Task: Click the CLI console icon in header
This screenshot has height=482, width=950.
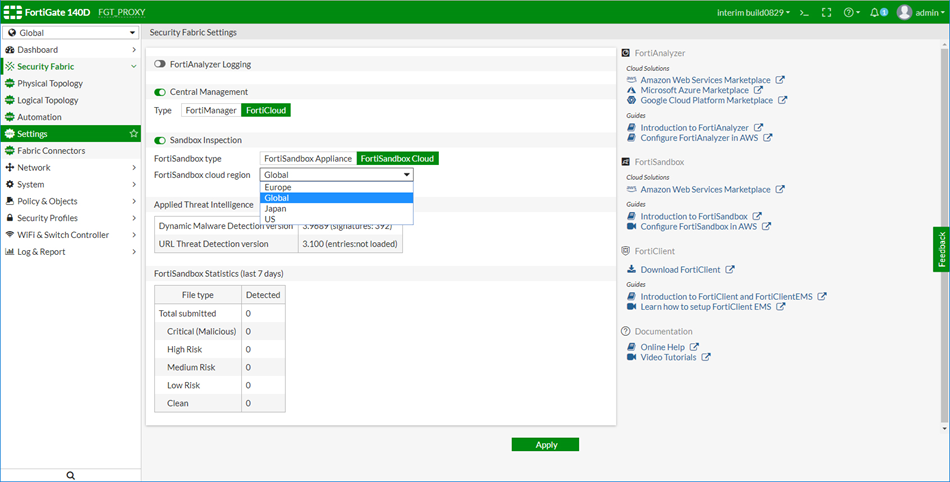Action: pos(805,12)
